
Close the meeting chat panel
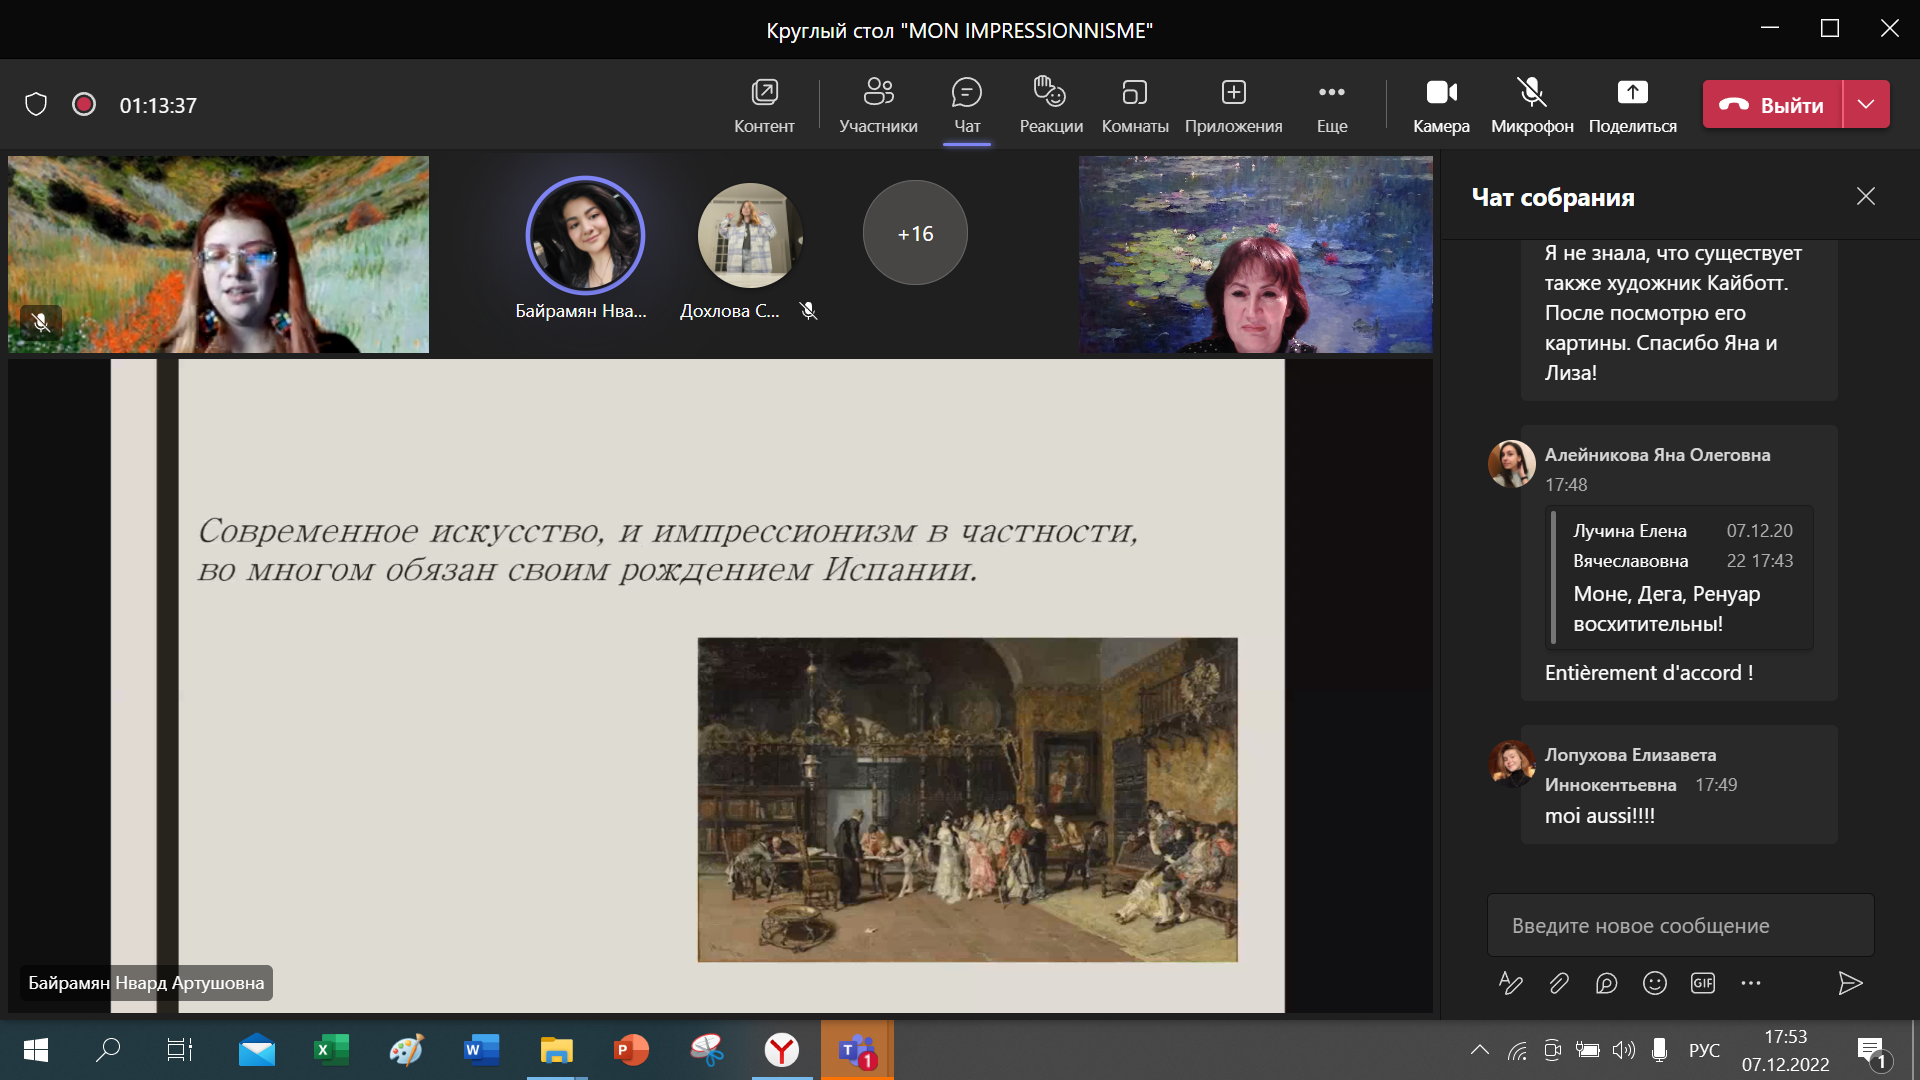pyautogui.click(x=1865, y=196)
